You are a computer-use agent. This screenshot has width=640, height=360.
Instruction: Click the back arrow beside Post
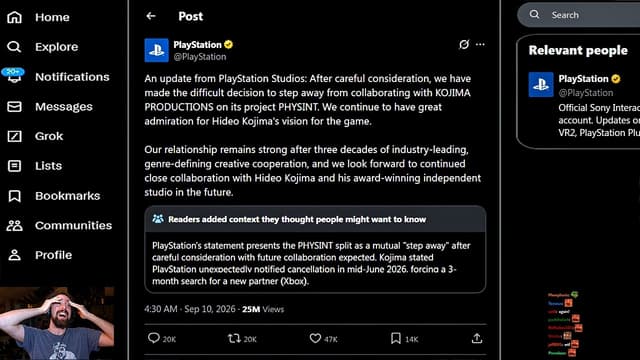[151, 16]
